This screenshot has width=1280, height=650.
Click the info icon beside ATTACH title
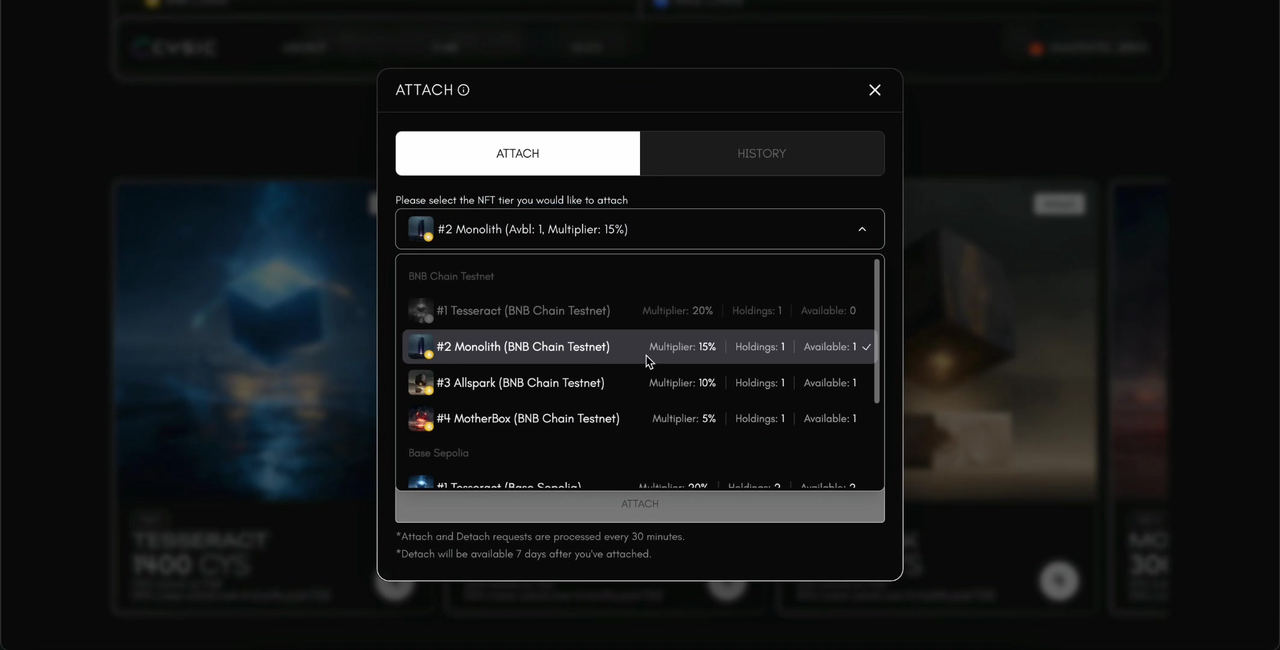(463, 90)
